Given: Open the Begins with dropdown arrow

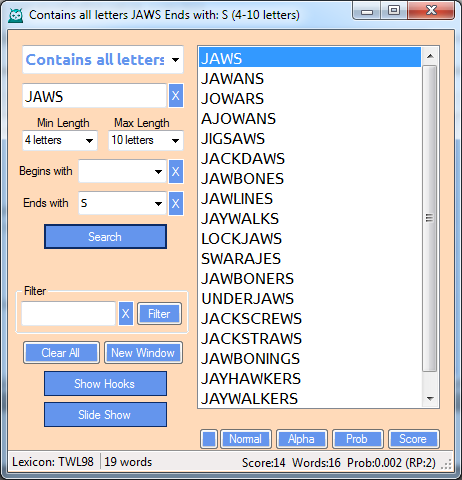Looking at the screenshot, I should (x=158, y=172).
